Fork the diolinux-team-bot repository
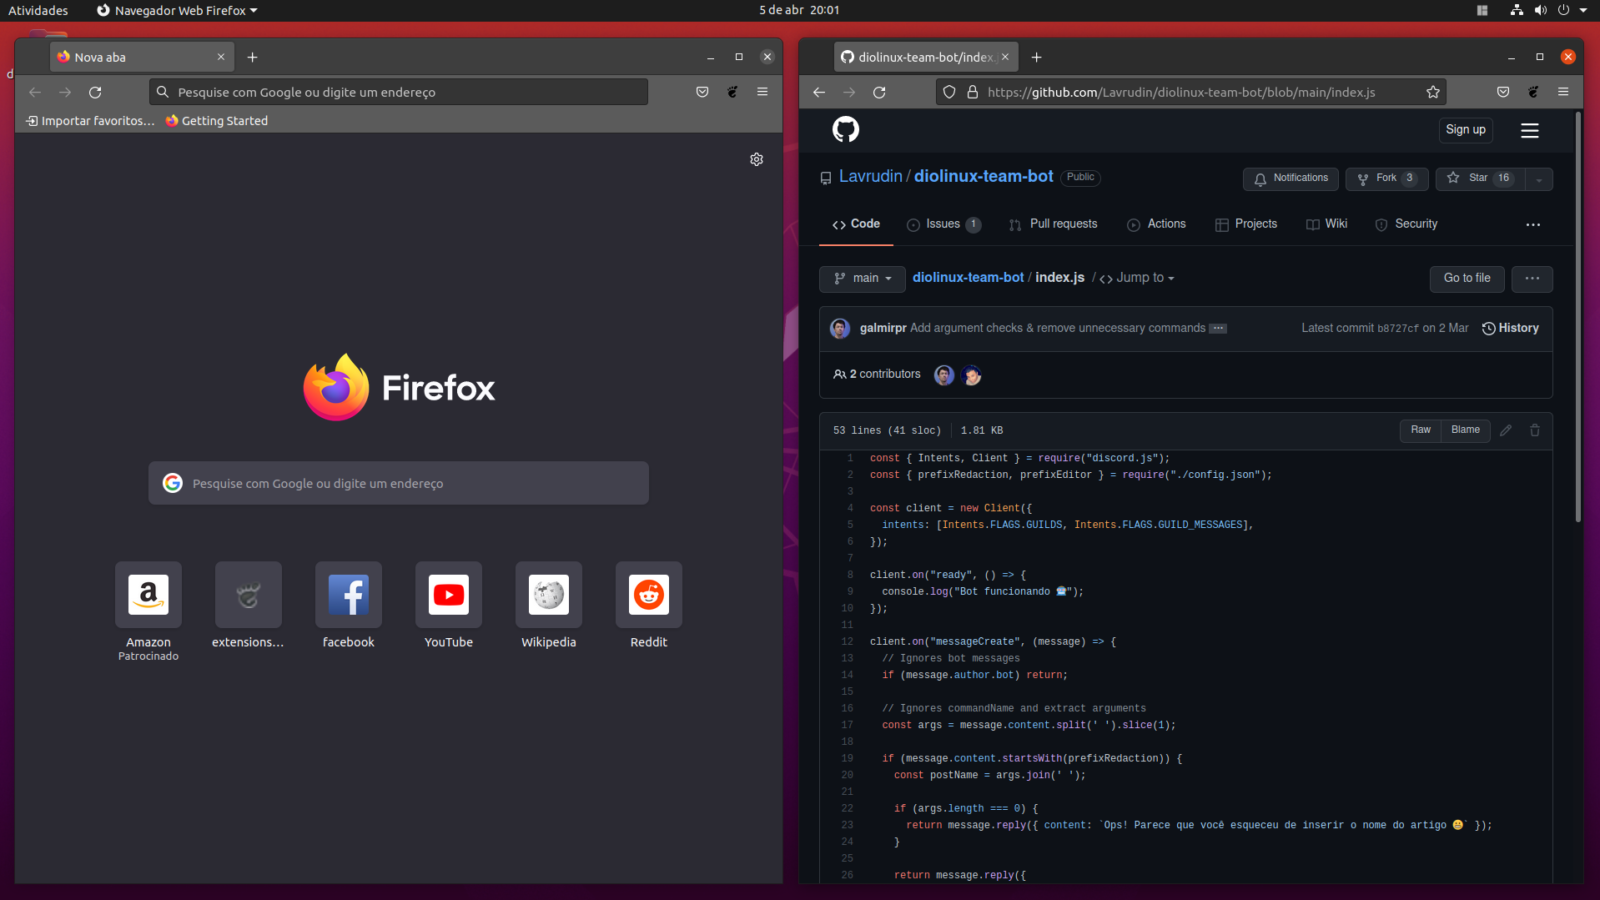1600x900 pixels. point(1386,179)
